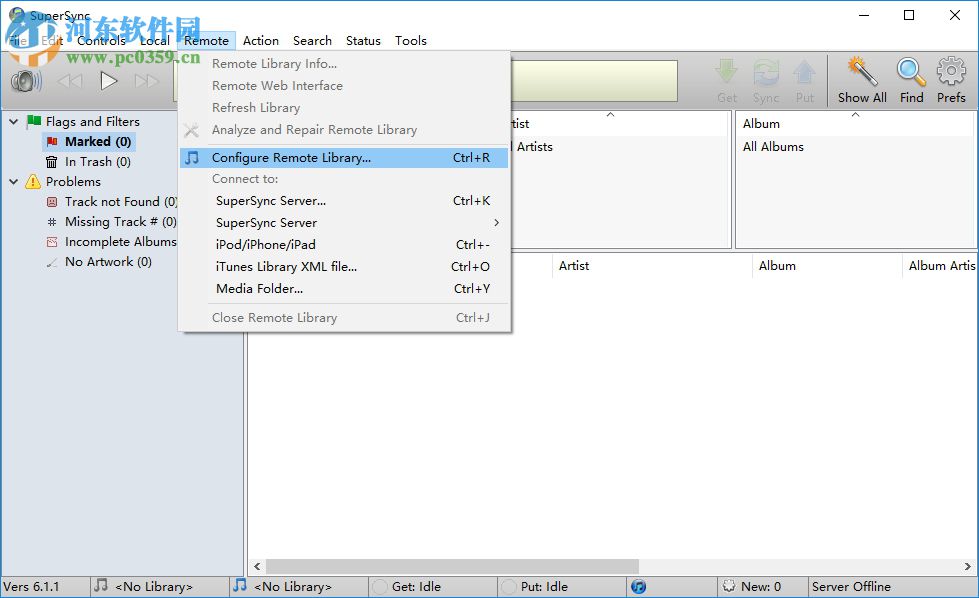
Task: Click Vers 6.1.1 in status bar
Action: (31, 587)
